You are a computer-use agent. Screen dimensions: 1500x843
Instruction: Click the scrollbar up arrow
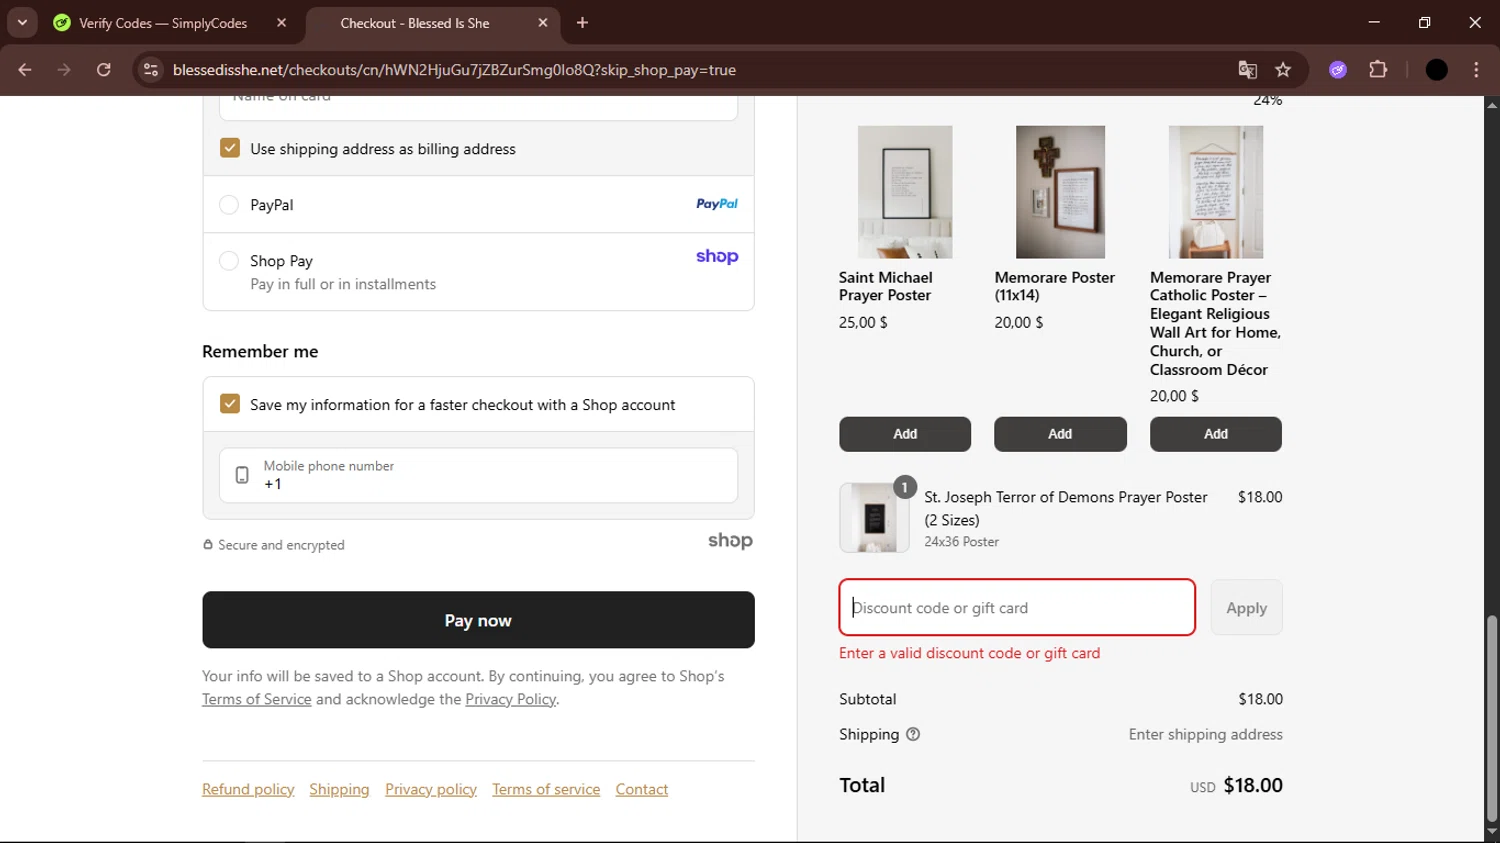click(x=1491, y=104)
